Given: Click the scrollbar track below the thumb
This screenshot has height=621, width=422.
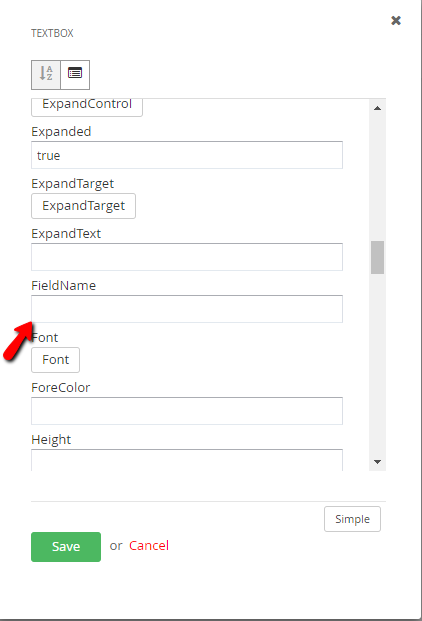Looking at the screenshot, I should click(377, 364).
